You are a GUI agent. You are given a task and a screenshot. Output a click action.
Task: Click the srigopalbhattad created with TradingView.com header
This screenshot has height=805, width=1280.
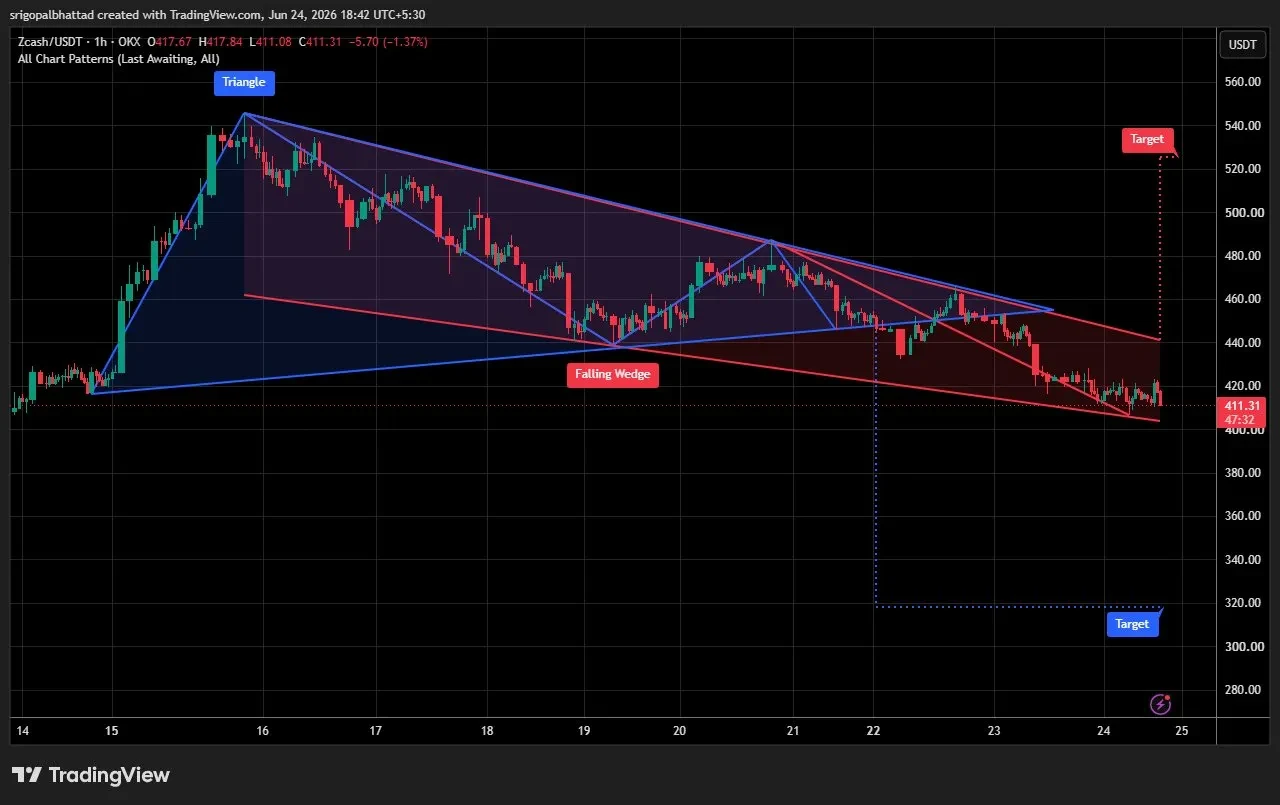(217, 14)
